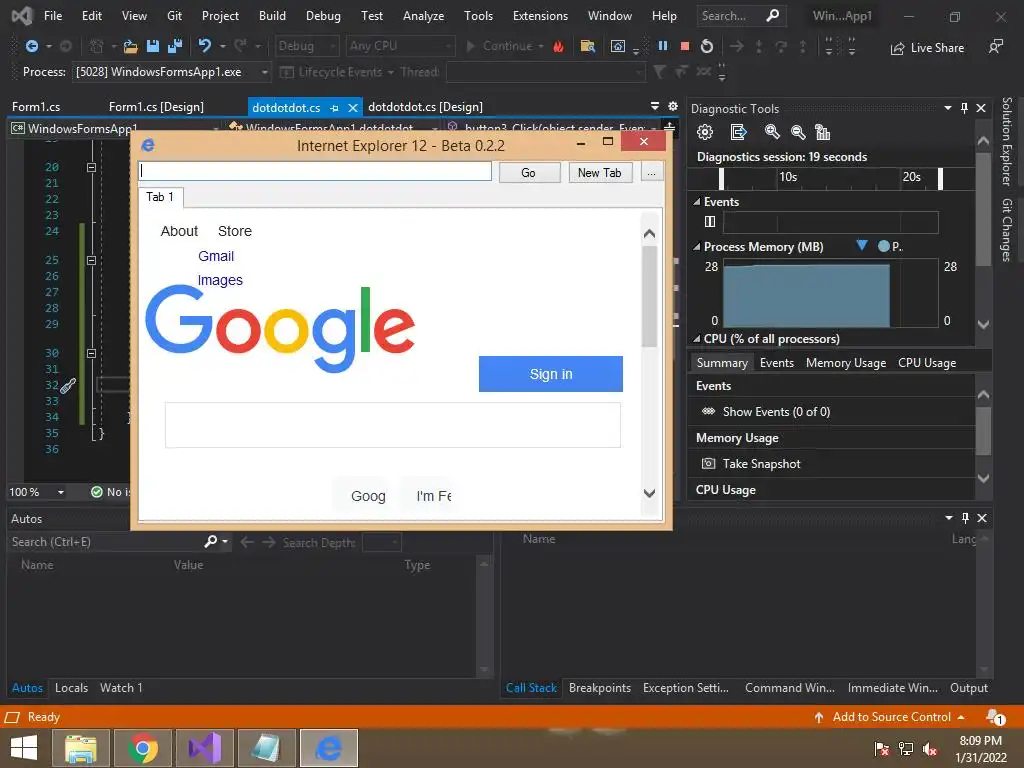
Task: Click the feedback icon beside Live Share
Action: pyautogui.click(x=995, y=47)
